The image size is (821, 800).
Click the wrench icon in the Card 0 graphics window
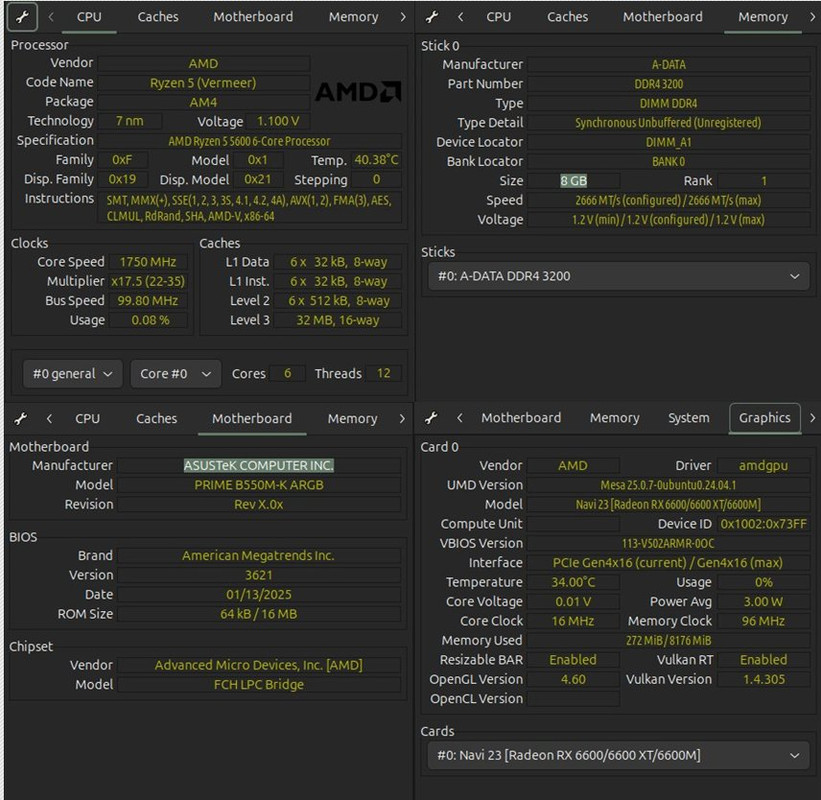pos(431,418)
